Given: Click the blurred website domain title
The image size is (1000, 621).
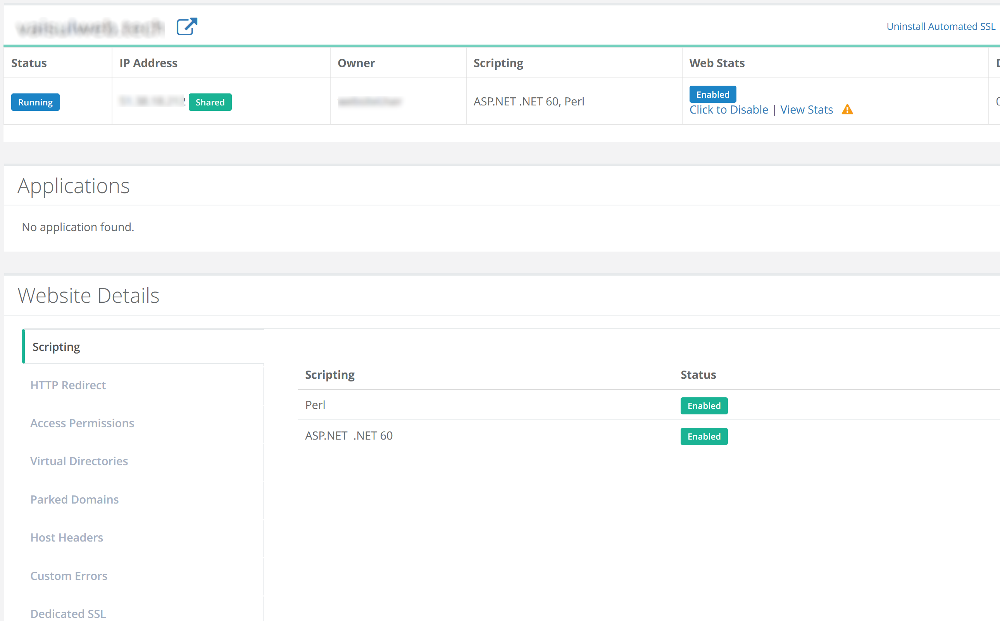Looking at the screenshot, I should [91, 27].
